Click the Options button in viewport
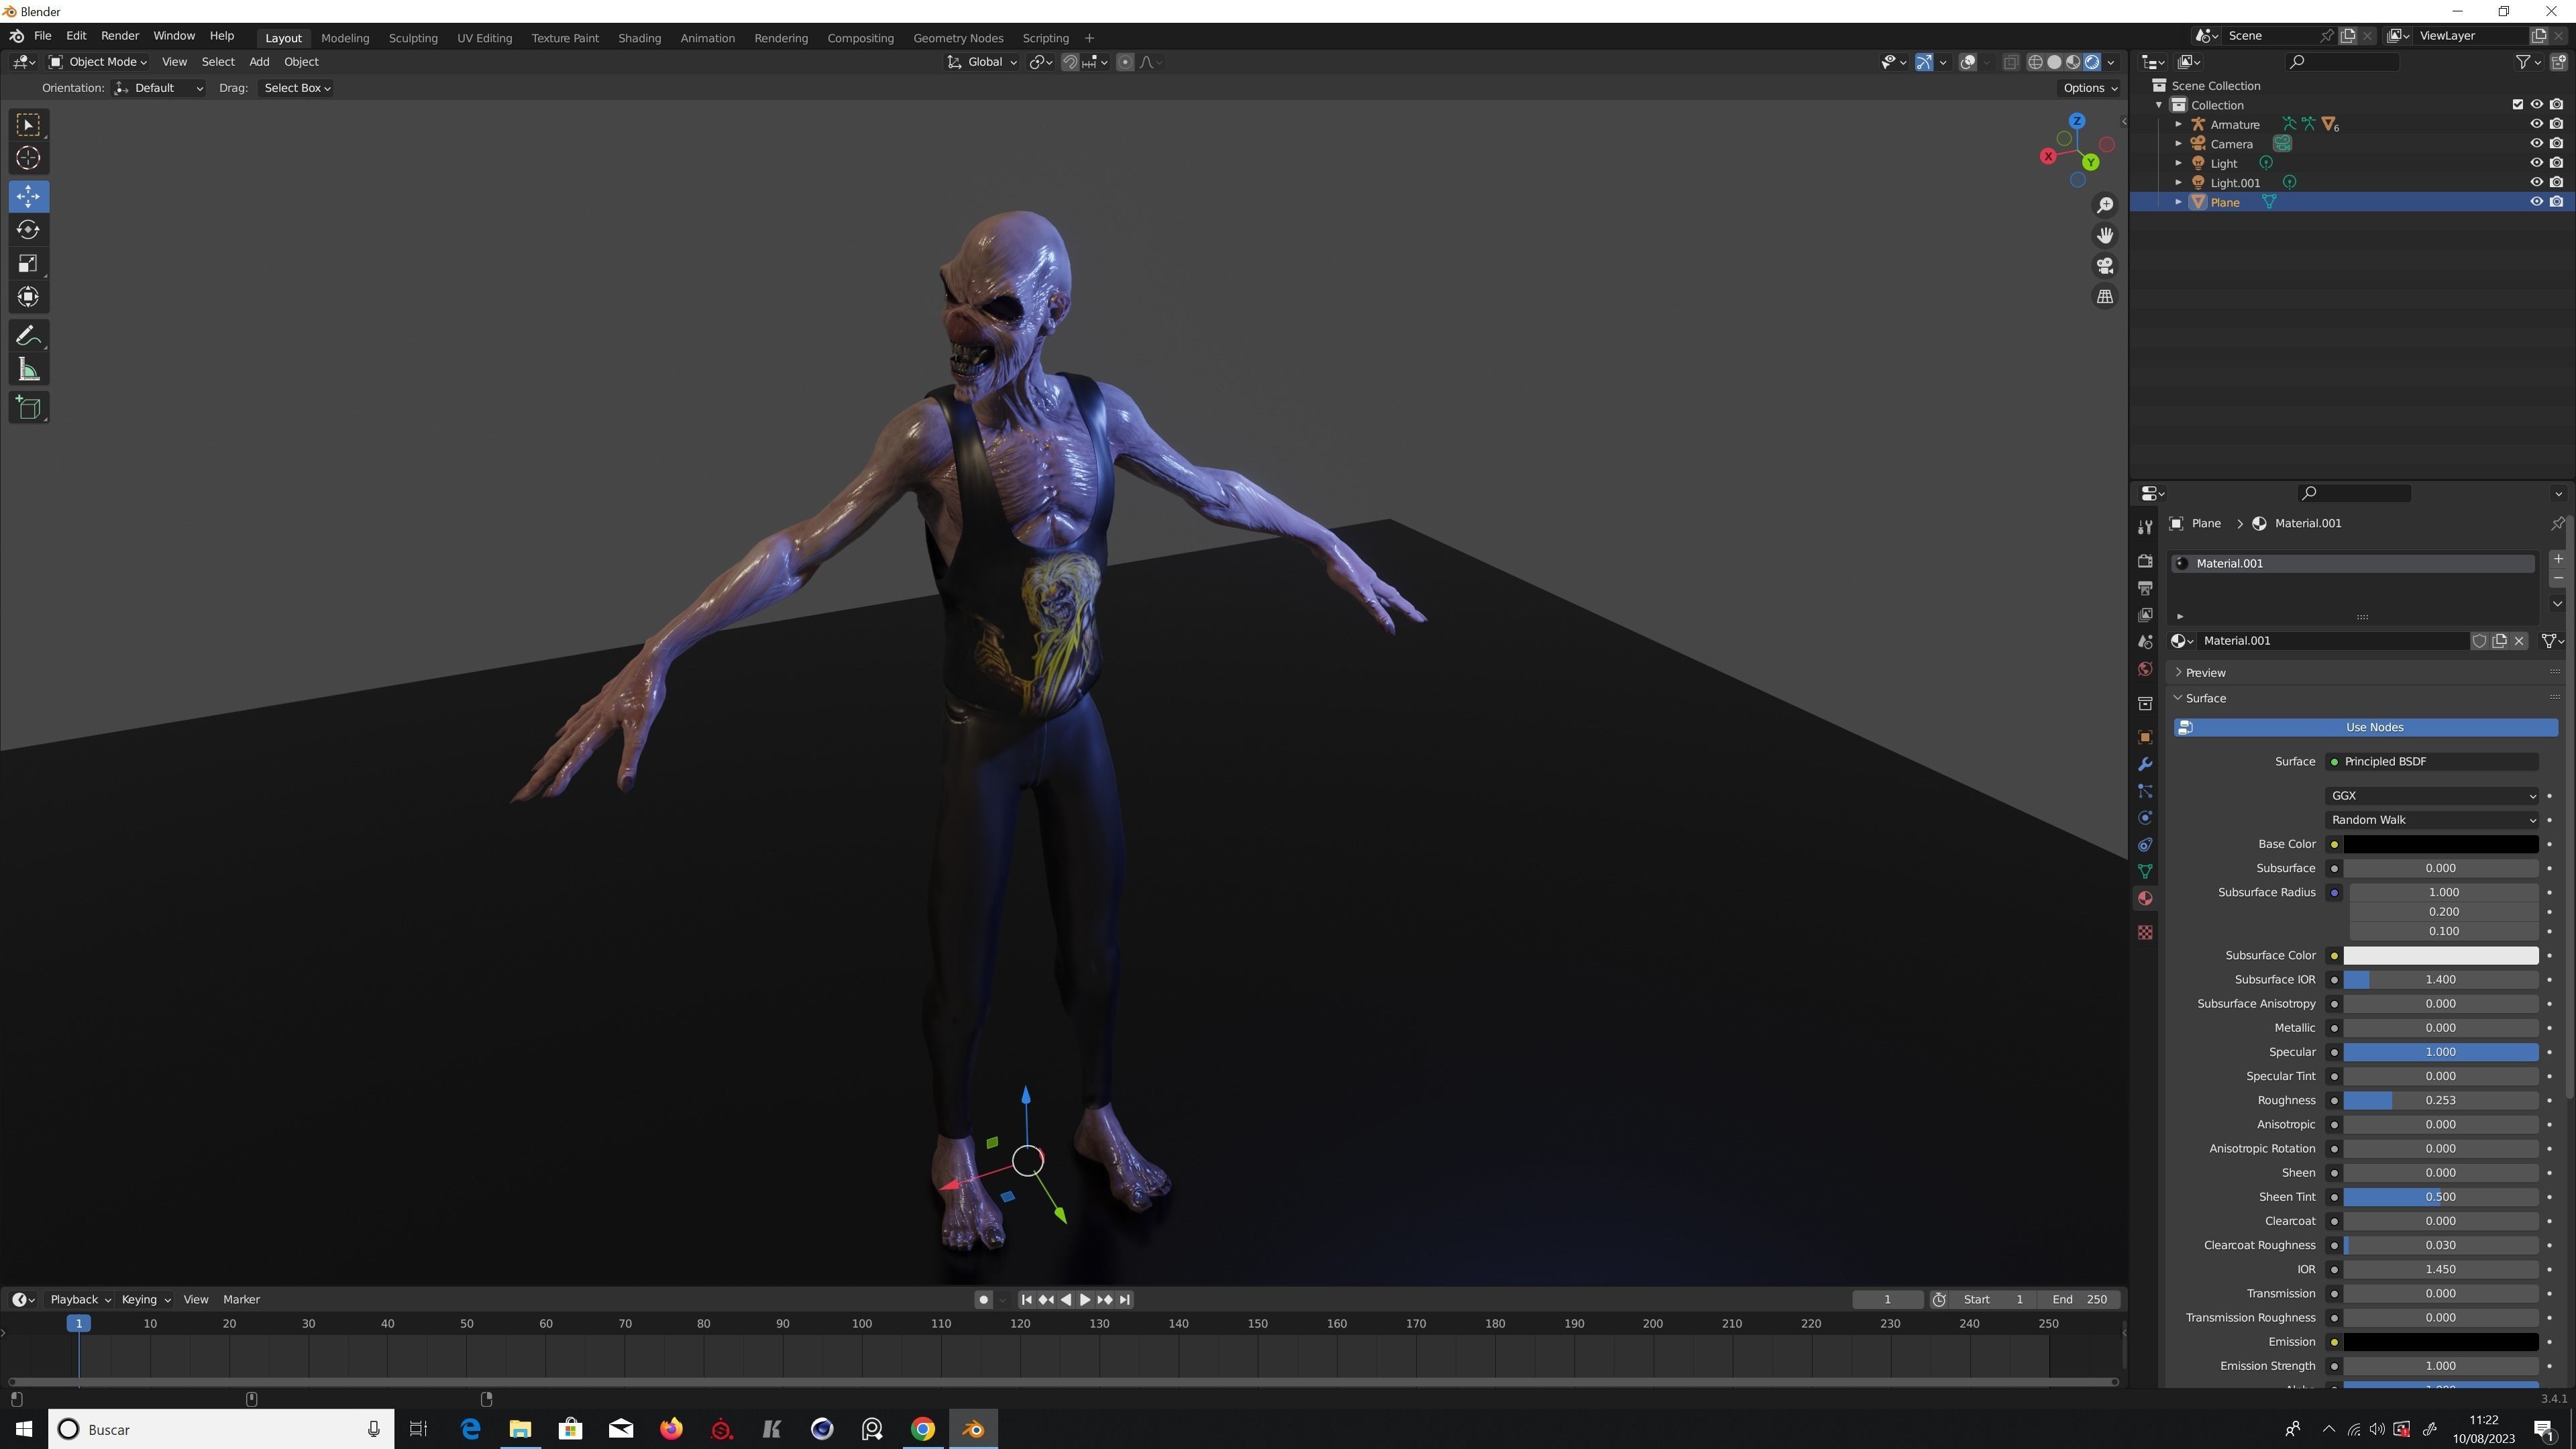Viewport: 2576px width, 1449px height. pyautogui.click(x=2090, y=88)
